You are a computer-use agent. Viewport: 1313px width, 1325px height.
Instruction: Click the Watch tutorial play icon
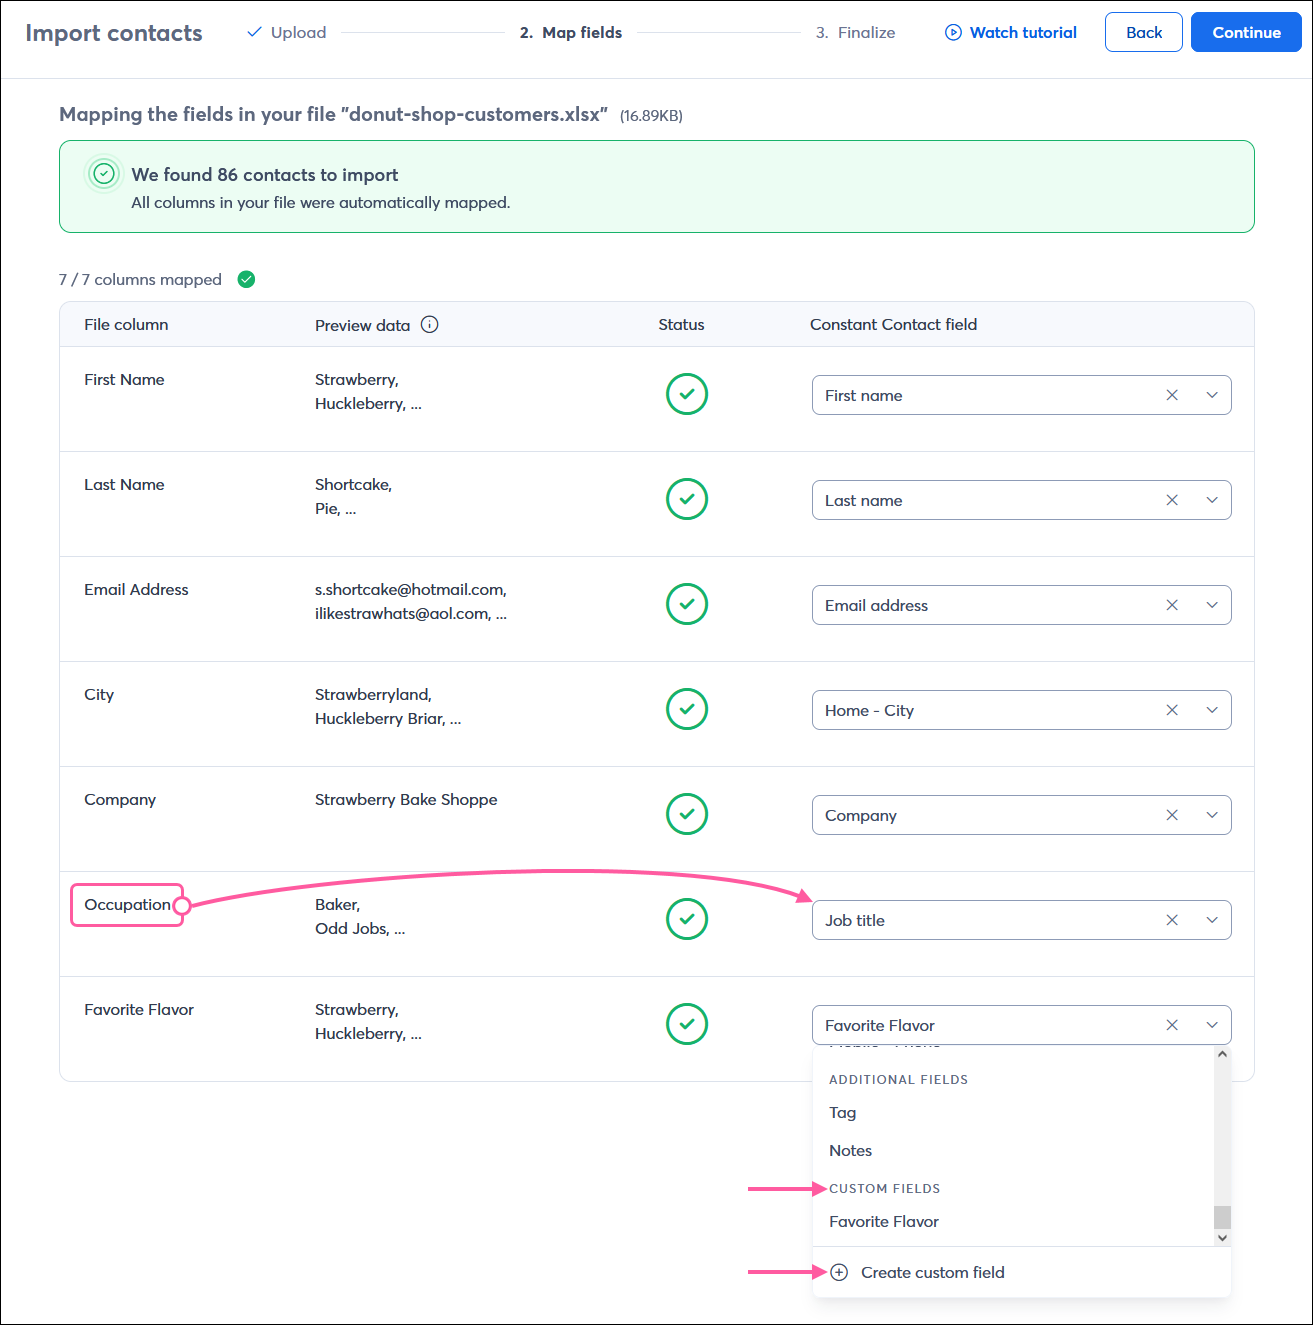point(953,33)
